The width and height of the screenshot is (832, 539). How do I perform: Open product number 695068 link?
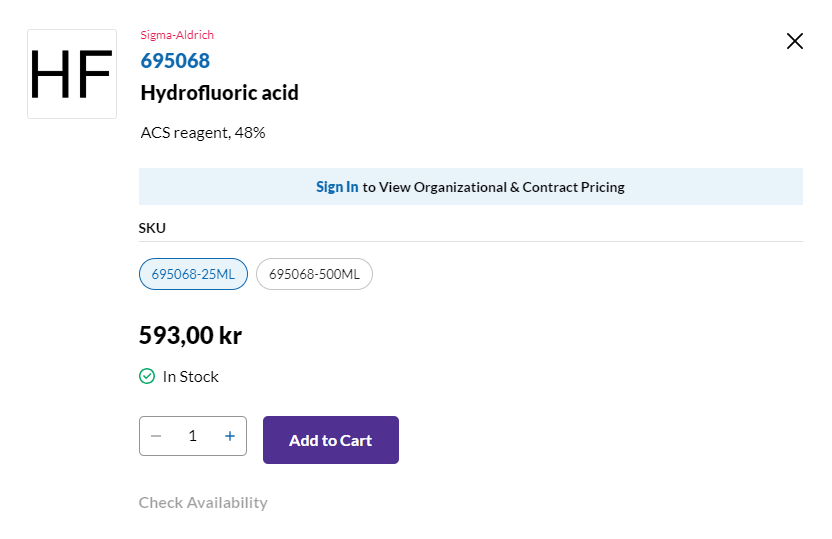click(x=175, y=61)
